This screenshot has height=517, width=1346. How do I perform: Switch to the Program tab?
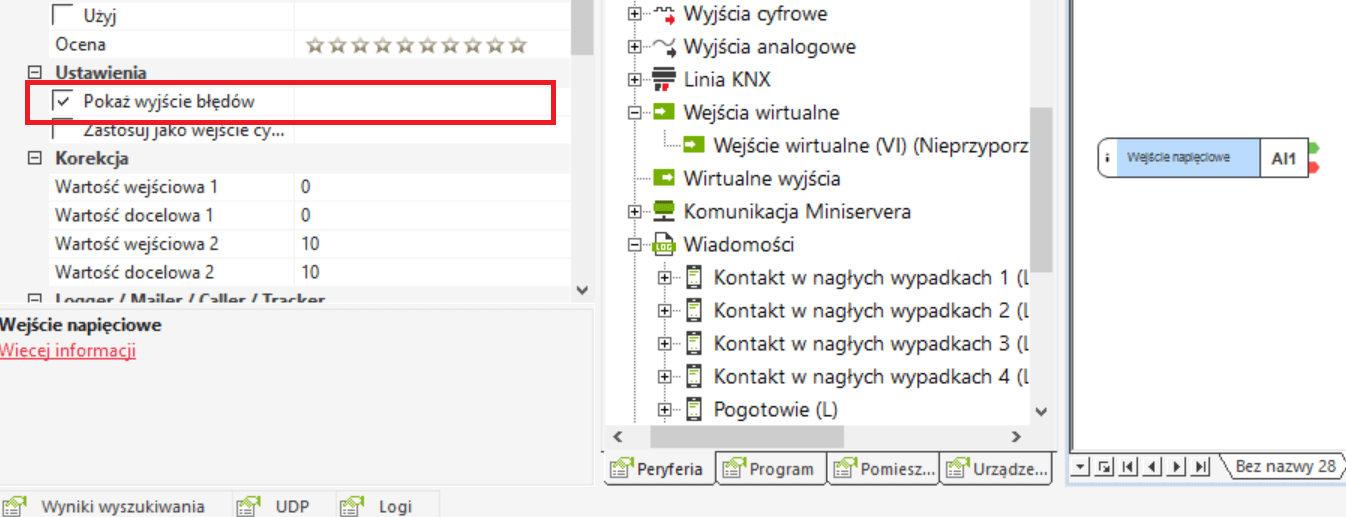point(771,469)
